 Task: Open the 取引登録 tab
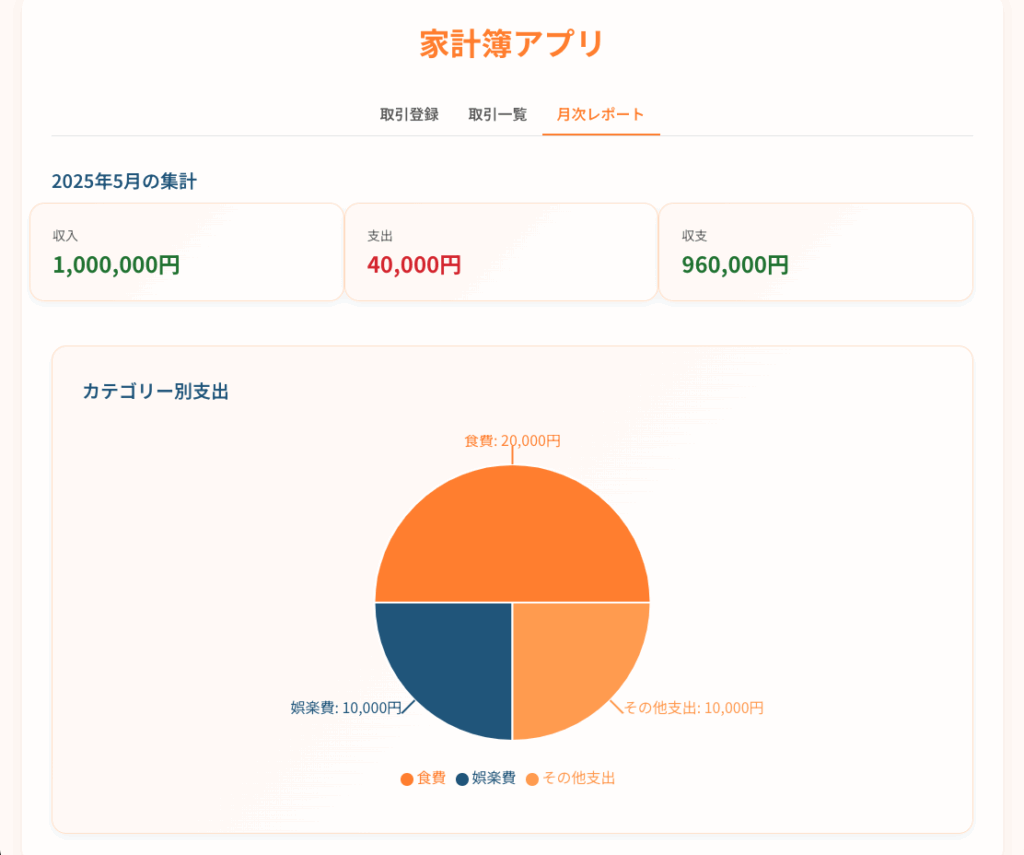tap(409, 114)
